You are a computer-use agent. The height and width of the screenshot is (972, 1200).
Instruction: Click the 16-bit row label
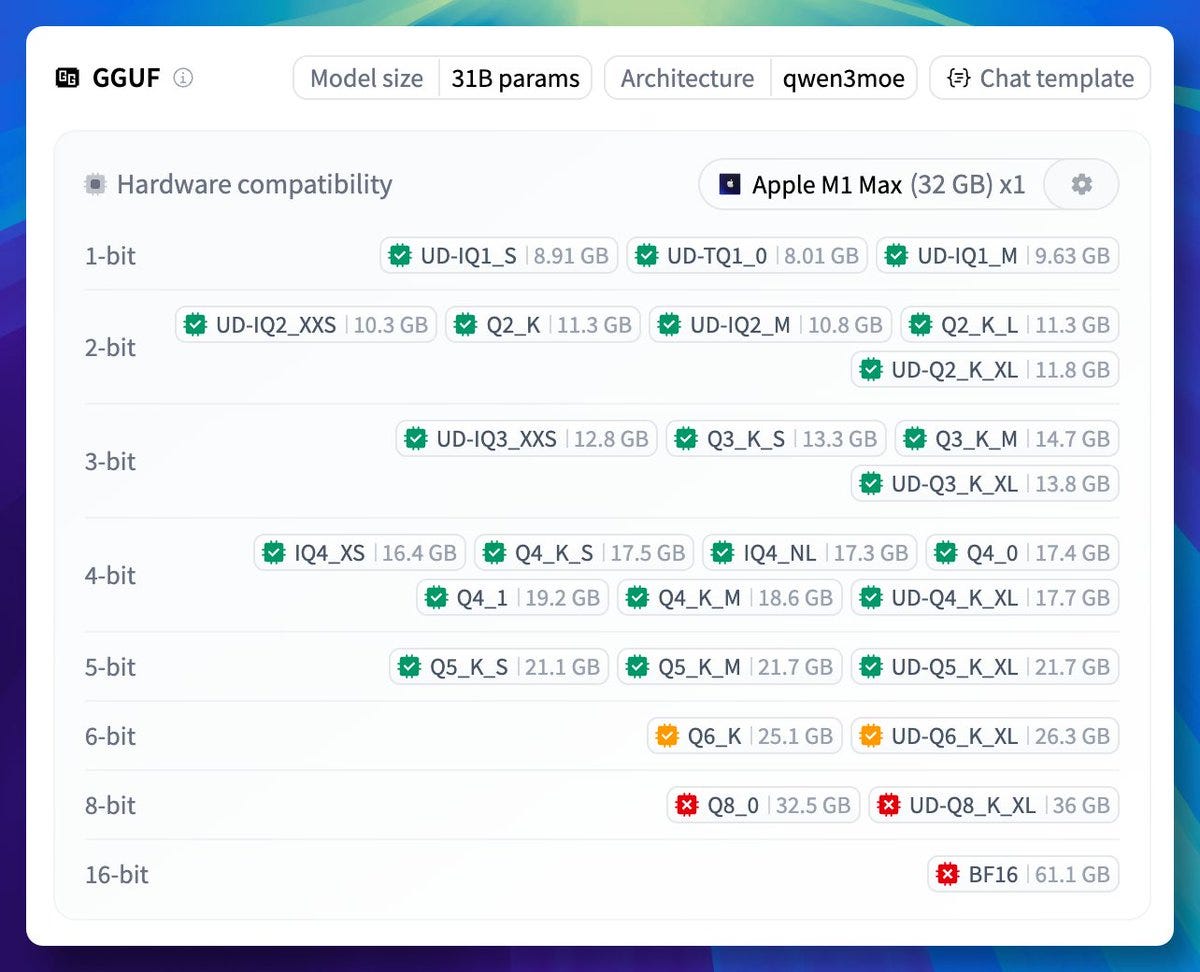pyautogui.click(x=117, y=874)
